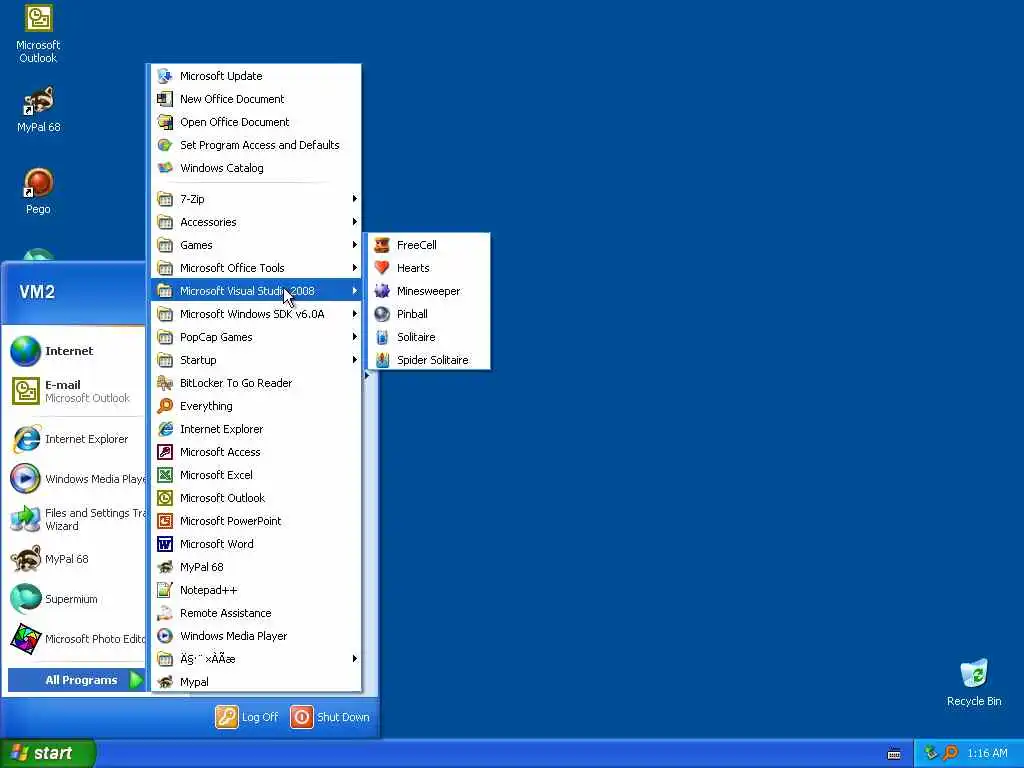Launch Minesweeper from the Games submenu
Viewport: 1024px width, 768px height.
point(429,291)
